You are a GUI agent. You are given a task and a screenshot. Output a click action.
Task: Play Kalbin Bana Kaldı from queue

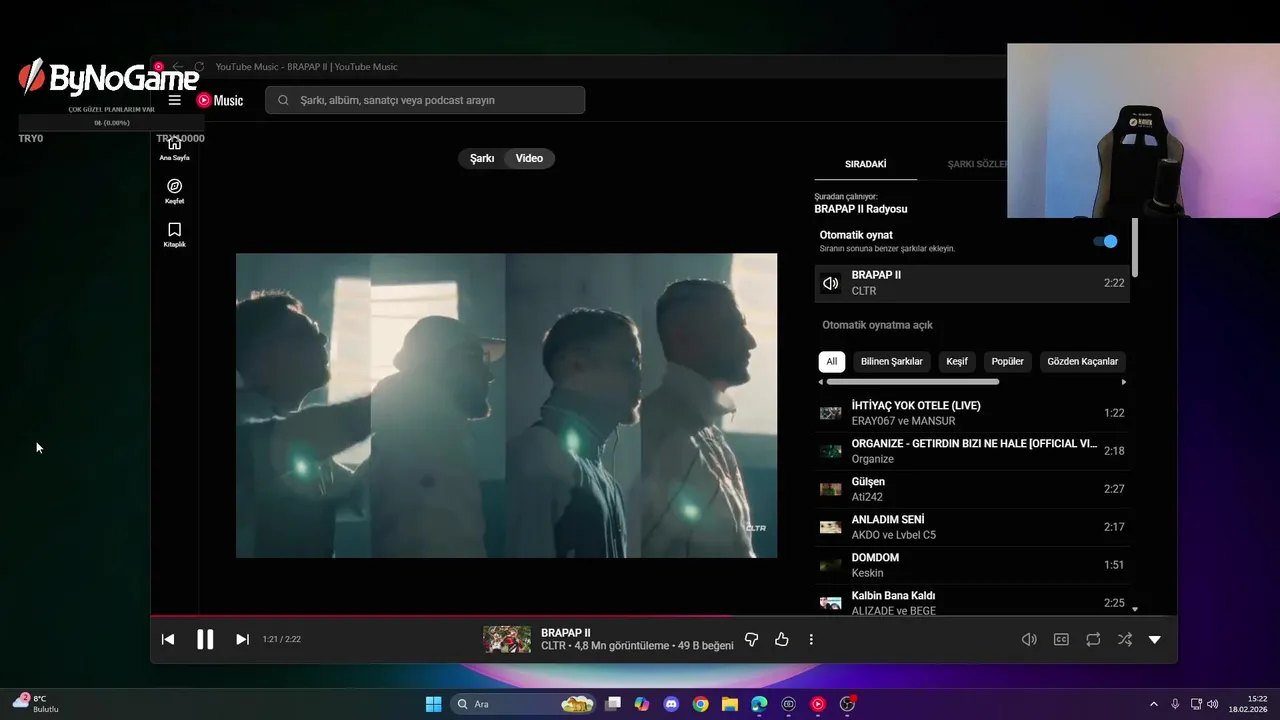pos(973,602)
